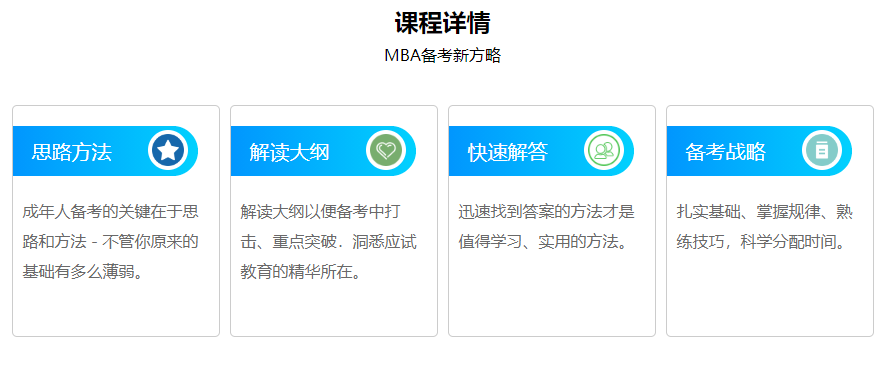Click empty area of 解读大纲 card
Viewport: 884px width, 366px height.
click(334, 310)
